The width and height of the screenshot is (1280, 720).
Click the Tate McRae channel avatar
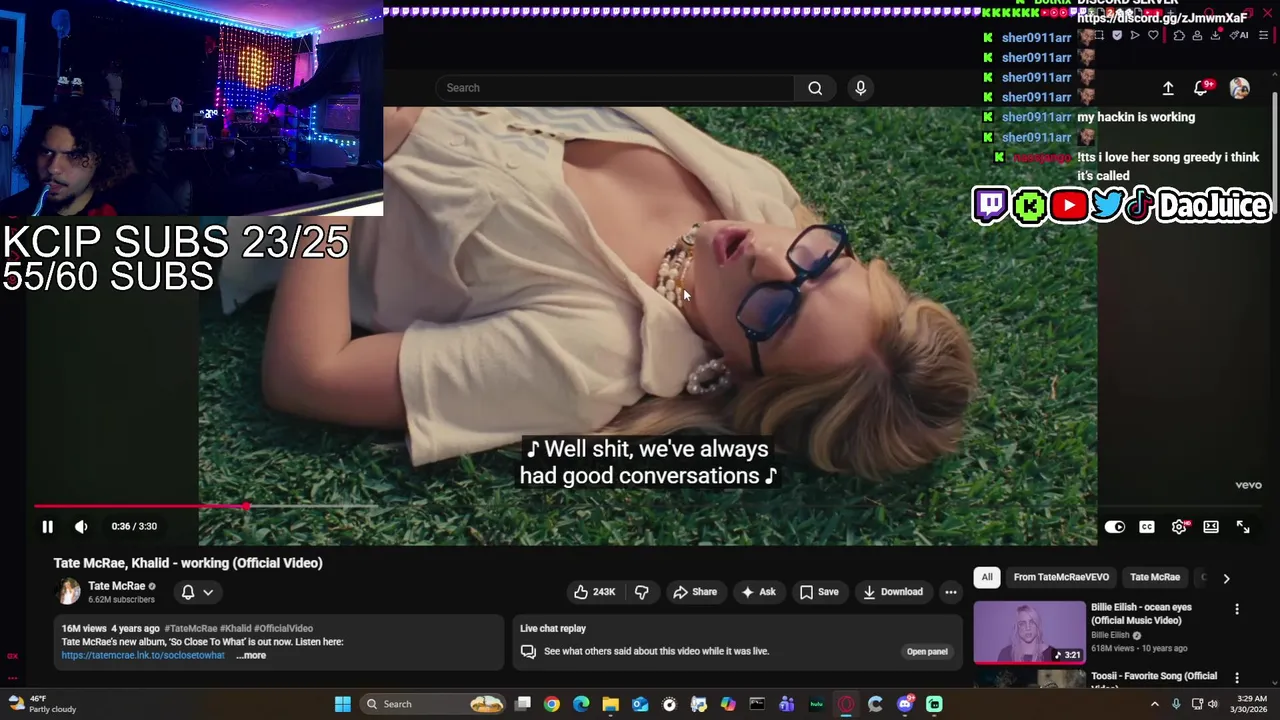pyautogui.click(x=69, y=592)
